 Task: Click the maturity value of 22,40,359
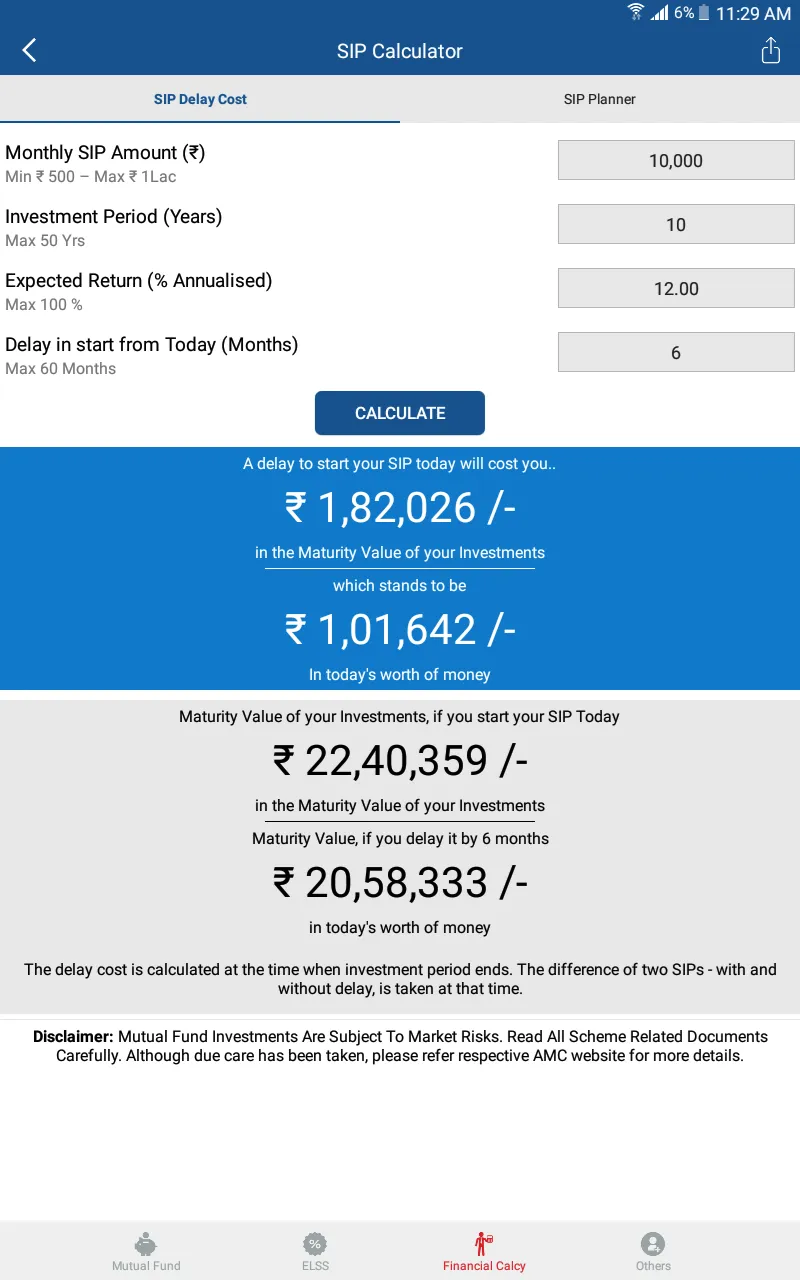(x=400, y=761)
